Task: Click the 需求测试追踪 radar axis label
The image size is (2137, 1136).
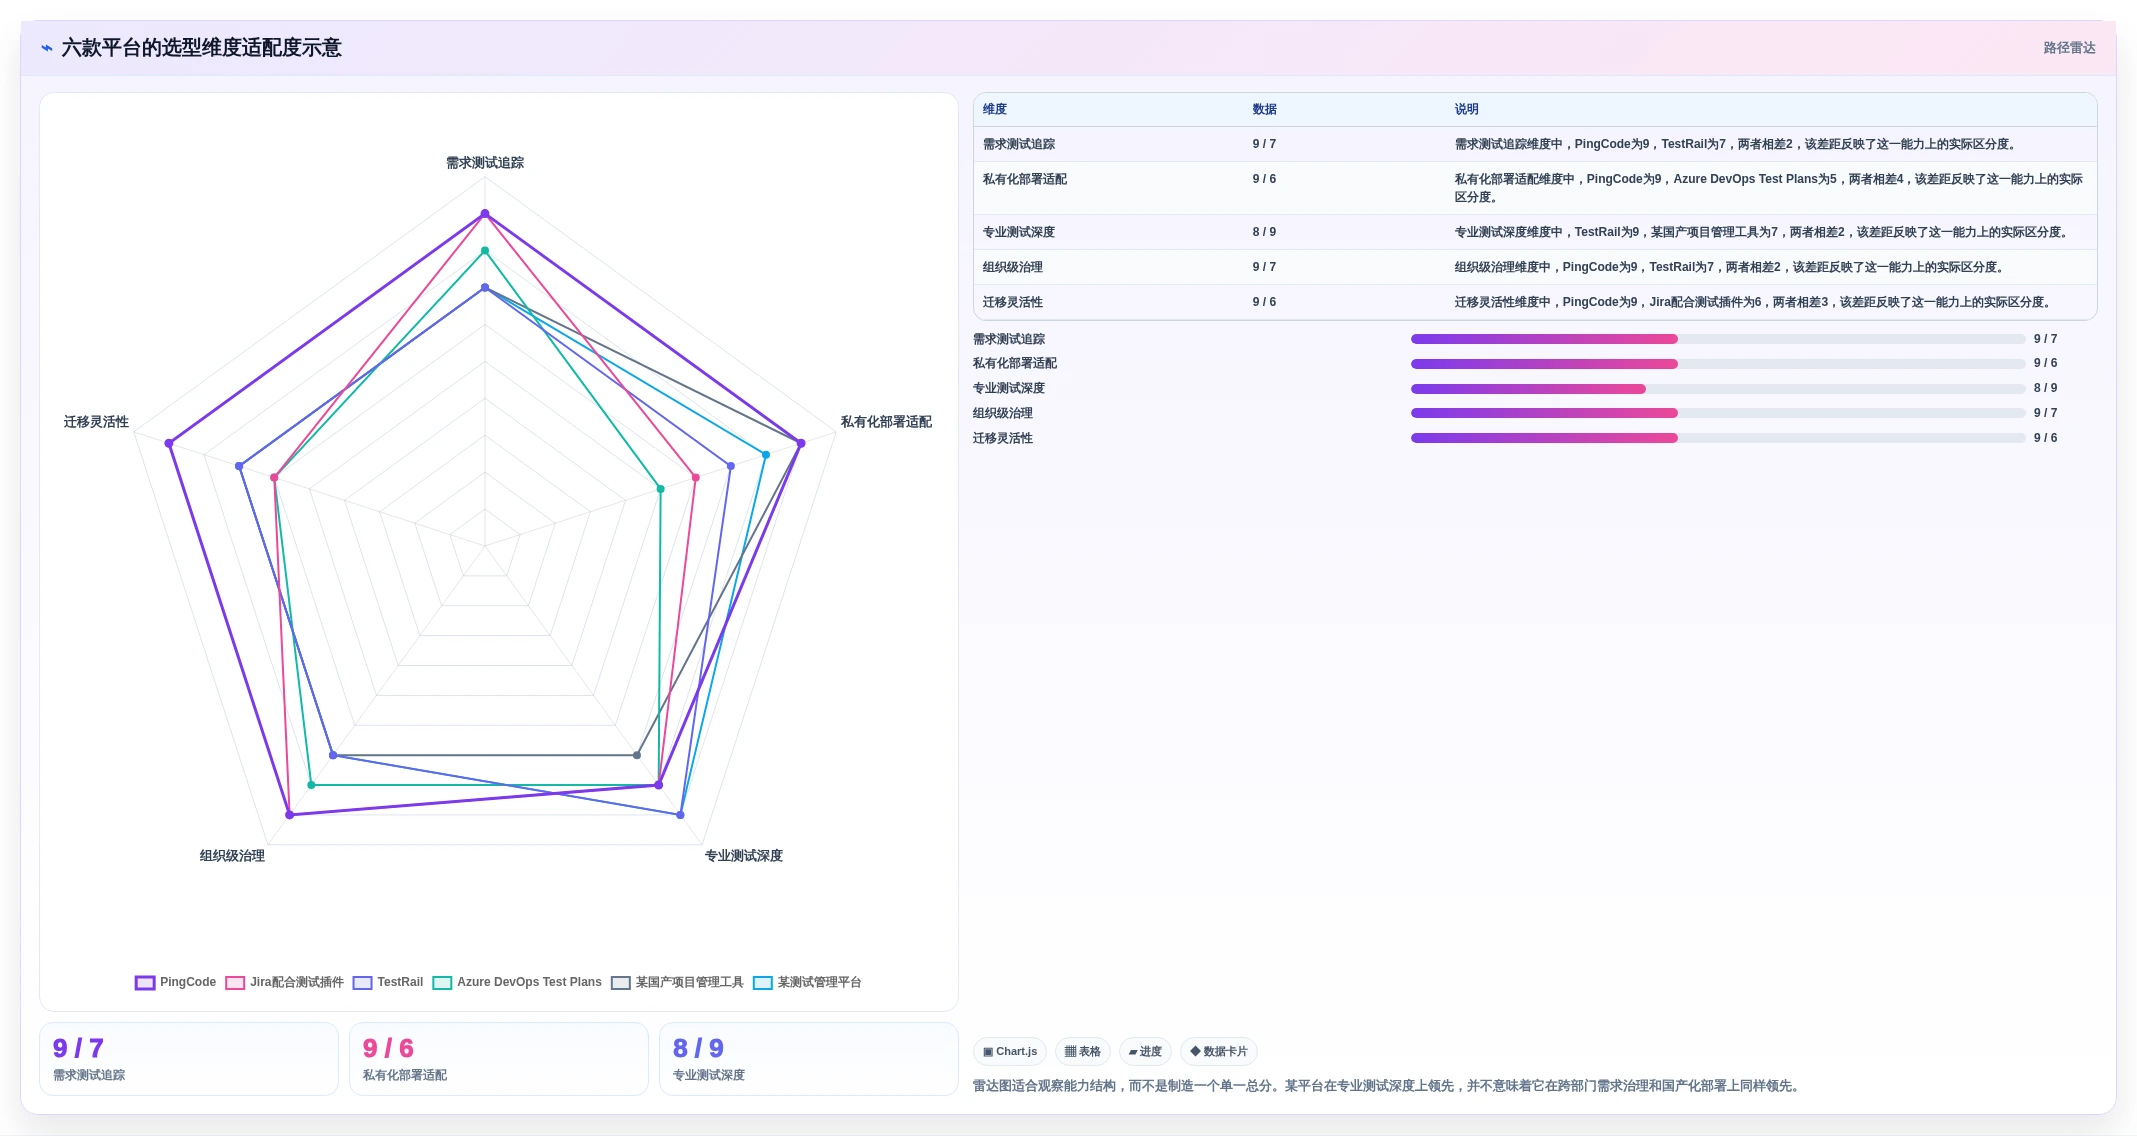Action: (x=485, y=162)
